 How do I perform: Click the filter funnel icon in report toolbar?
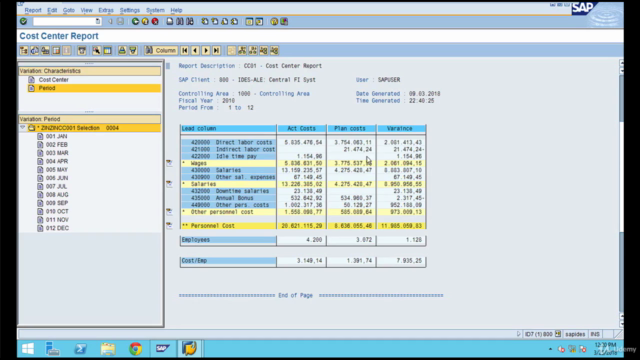[x=133, y=50]
